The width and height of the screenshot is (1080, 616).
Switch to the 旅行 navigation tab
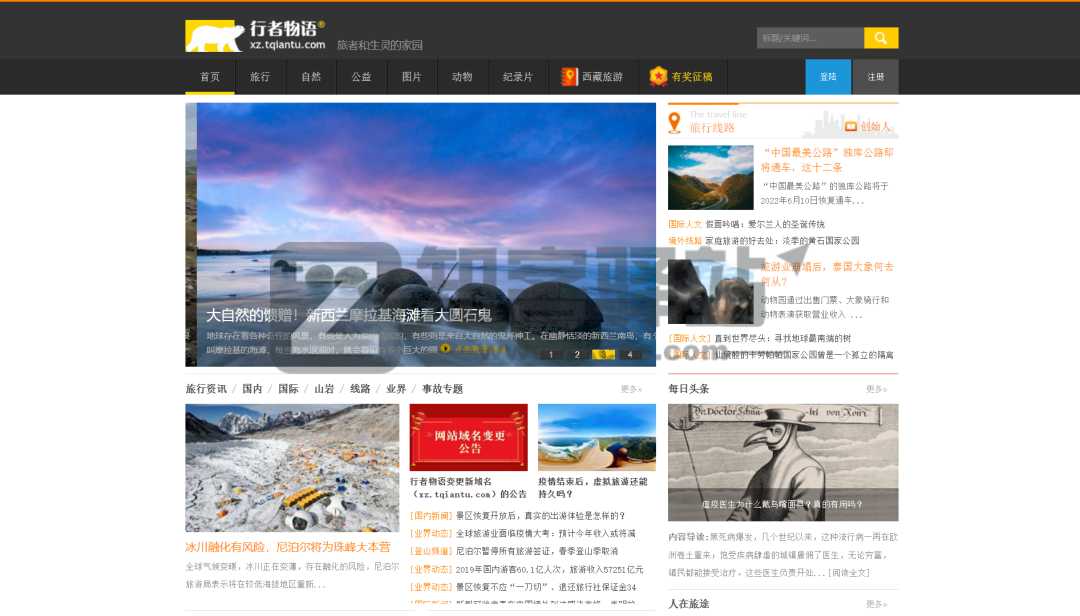(x=260, y=76)
